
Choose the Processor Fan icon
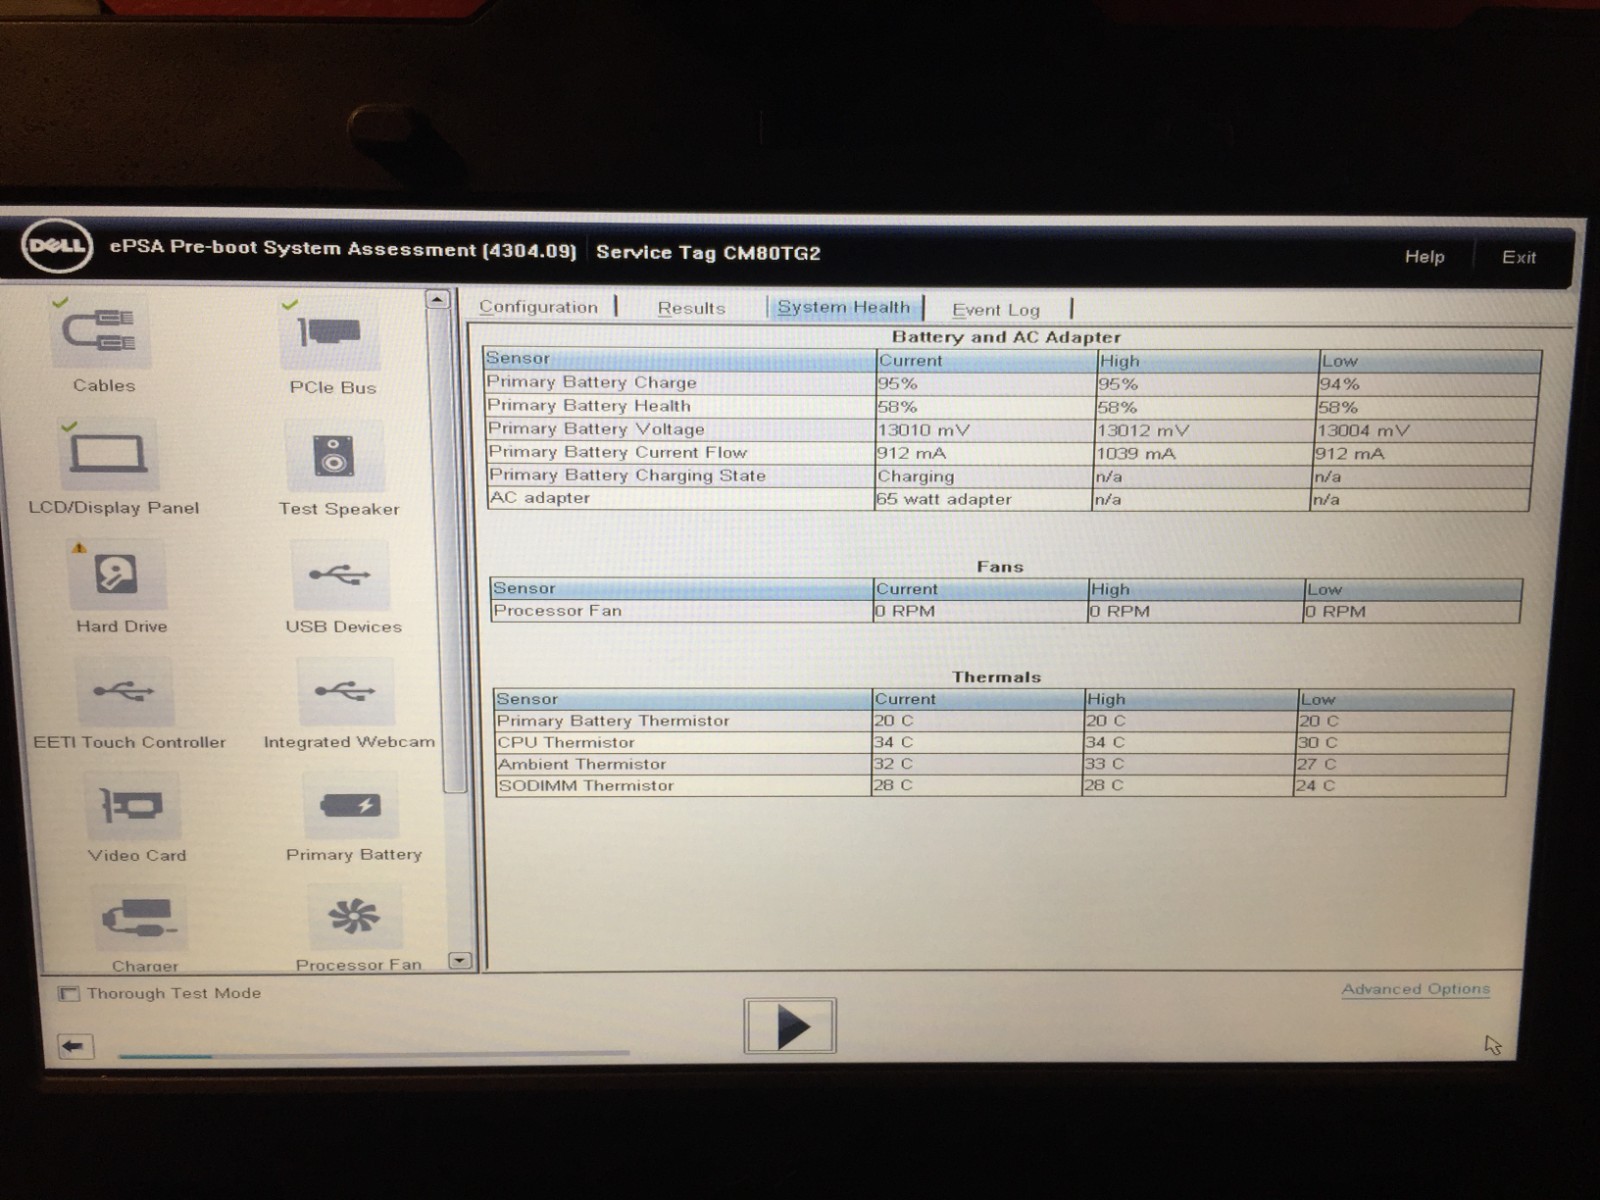coord(355,917)
